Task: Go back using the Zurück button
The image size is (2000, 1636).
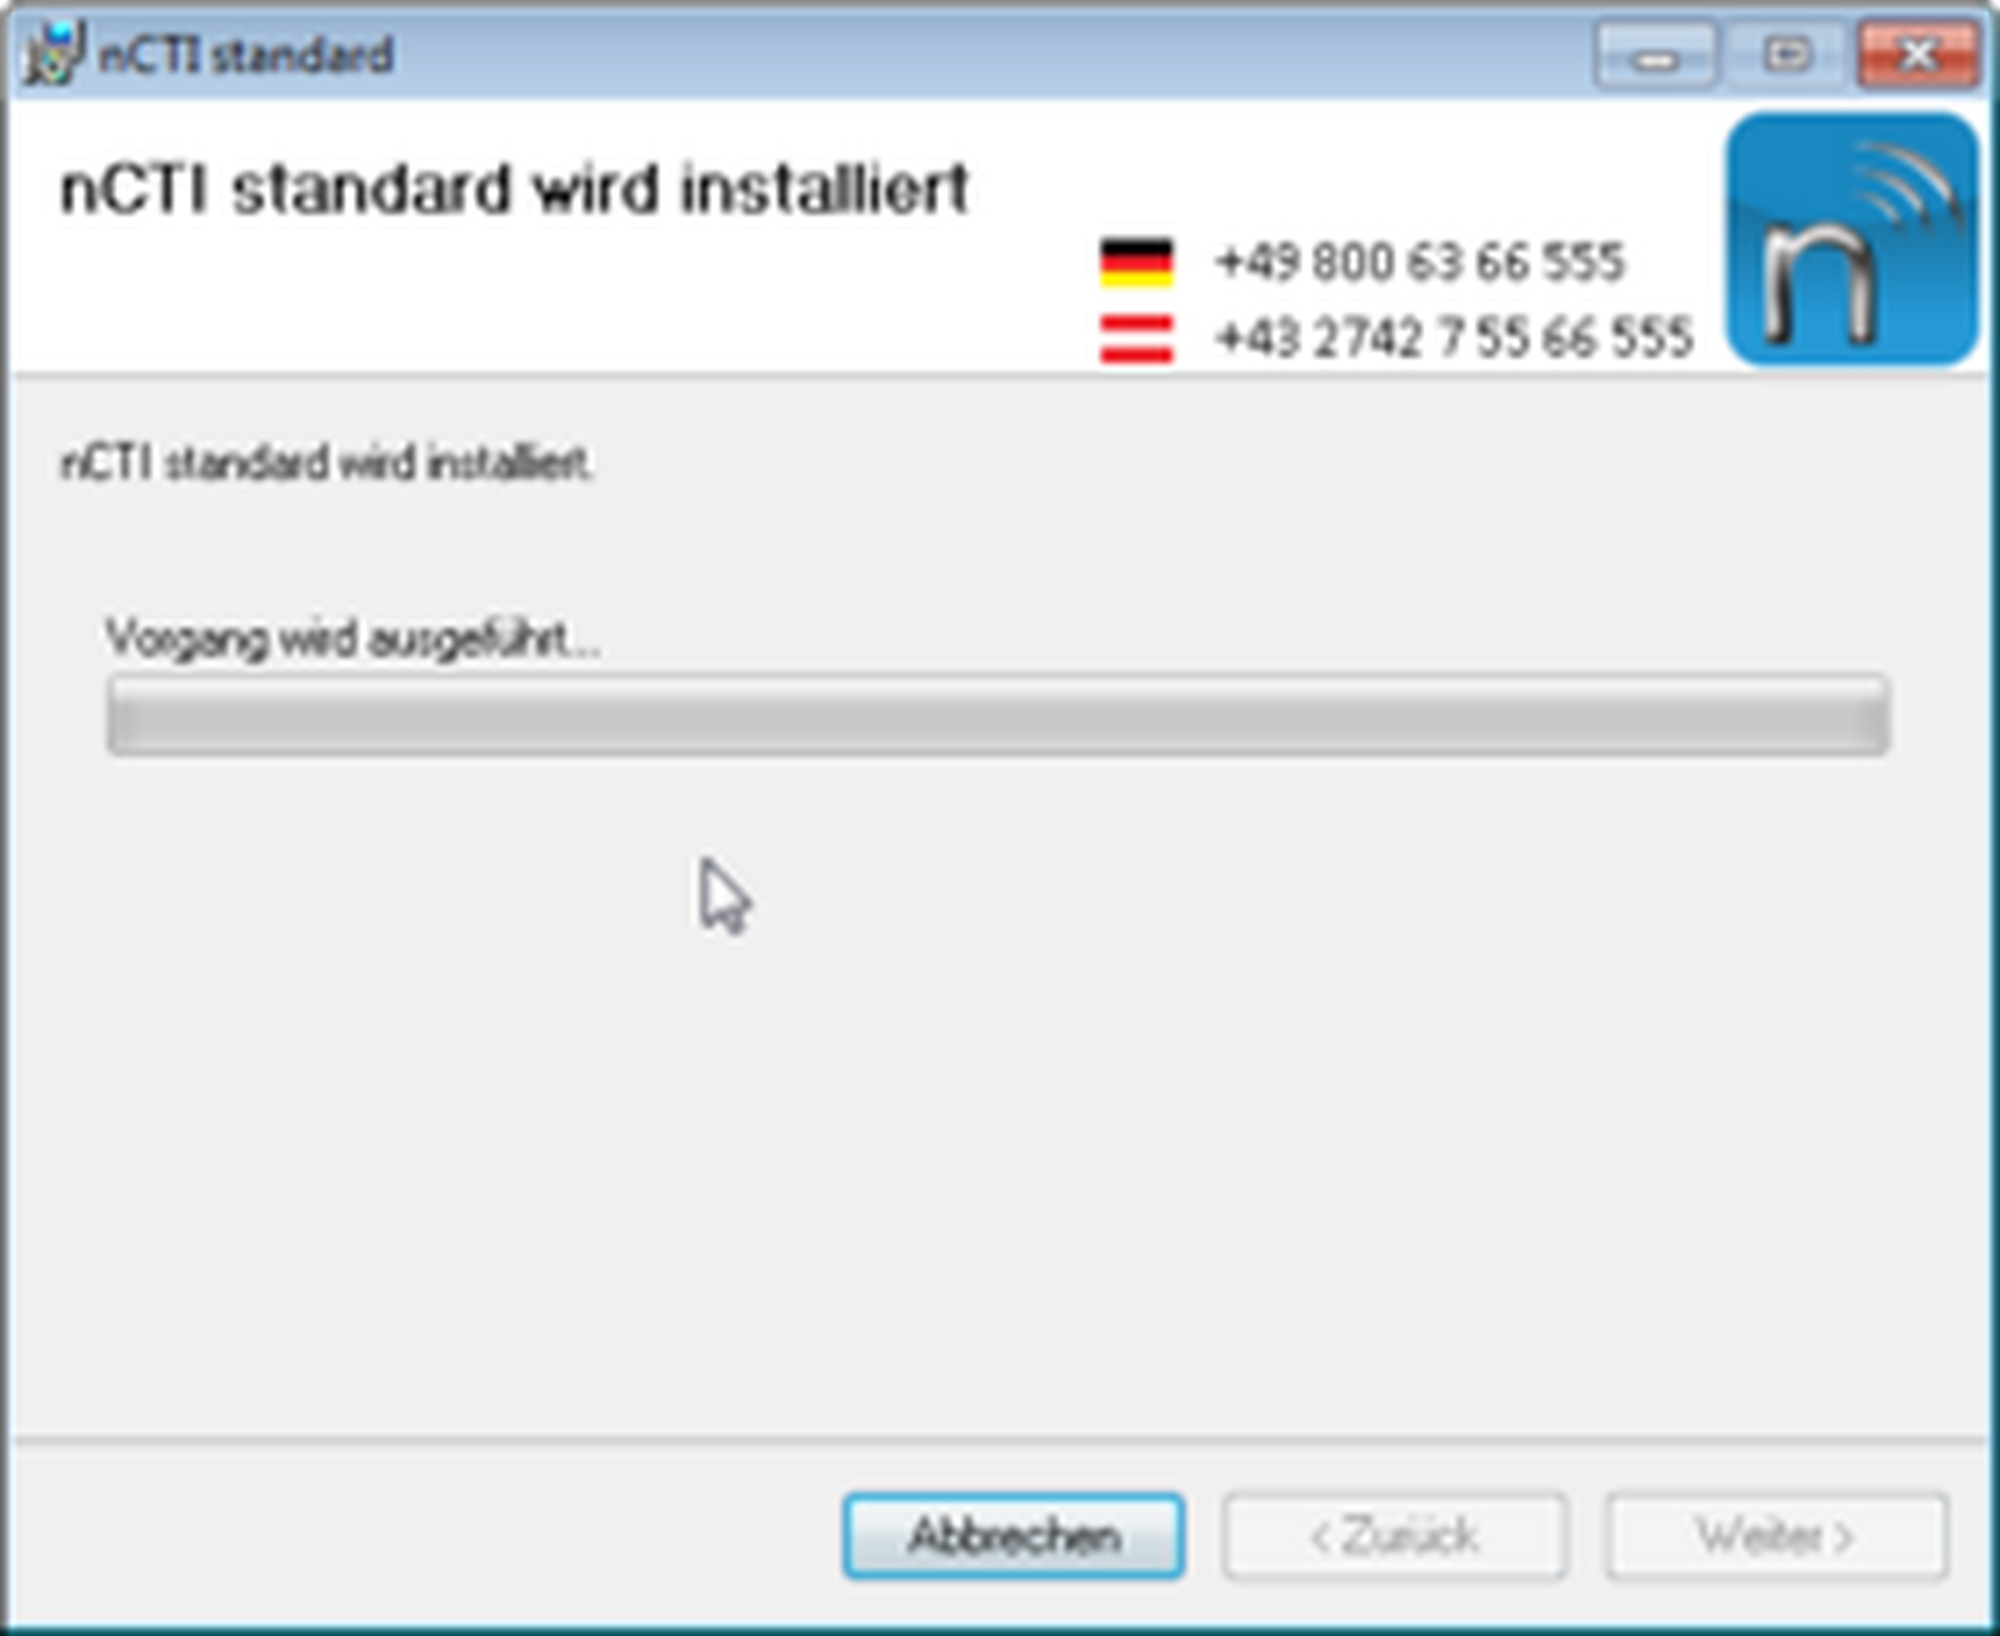Action: [x=1395, y=1537]
